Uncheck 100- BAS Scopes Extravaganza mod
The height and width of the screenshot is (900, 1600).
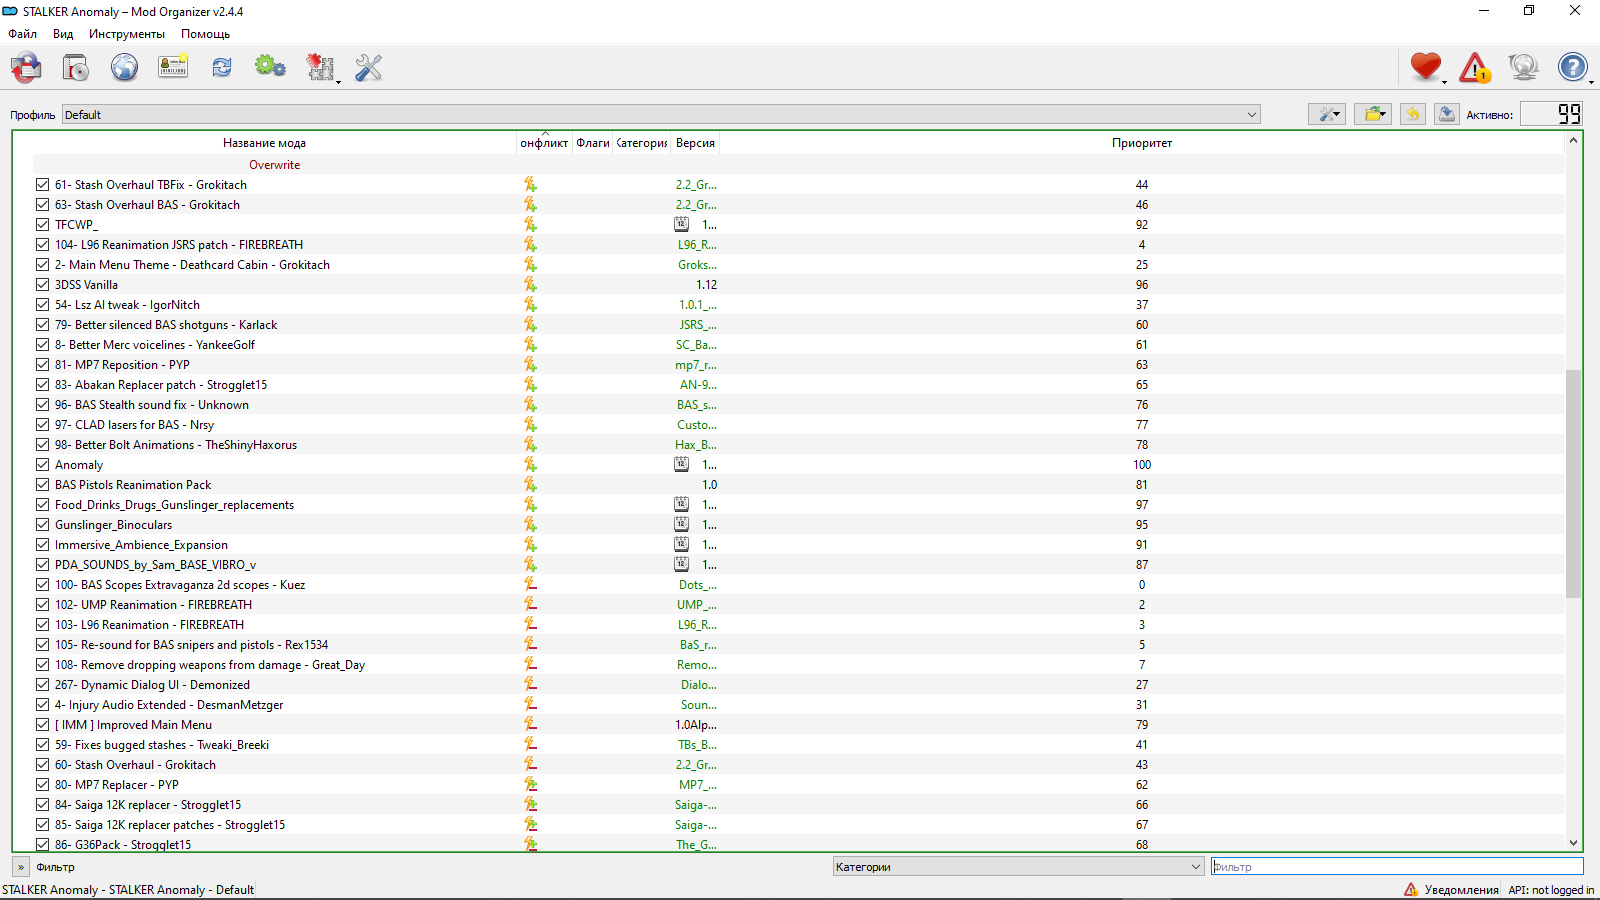pos(42,584)
